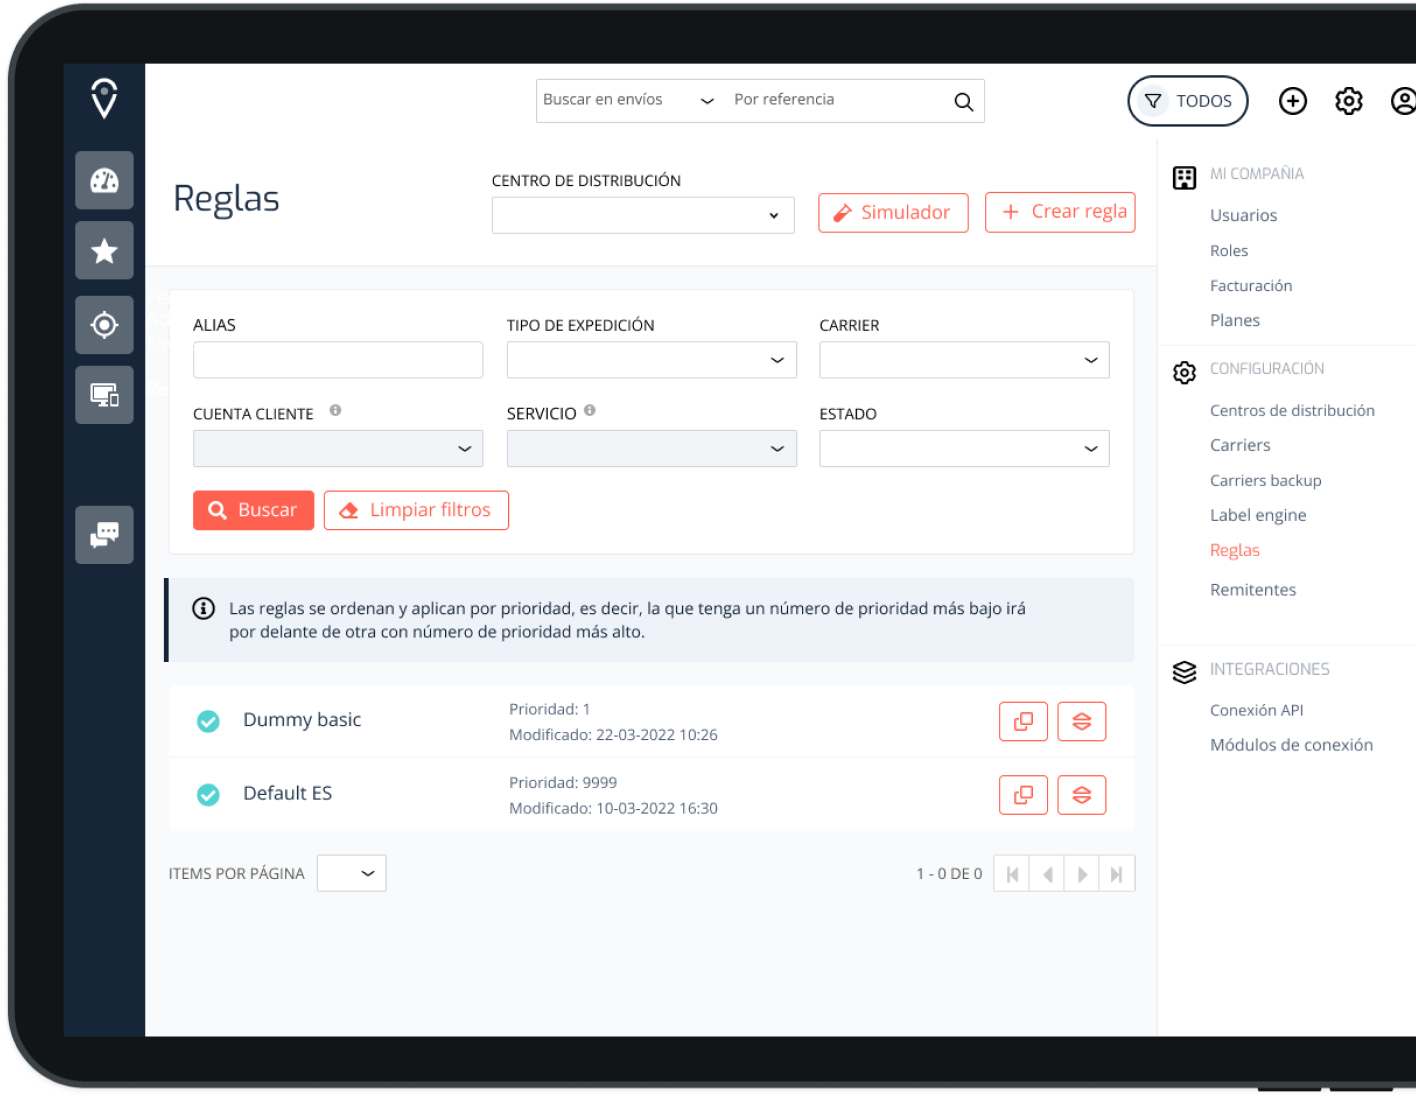Go to first page of results
The width and height of the screenshot is (1416, 1100).
1011,874
